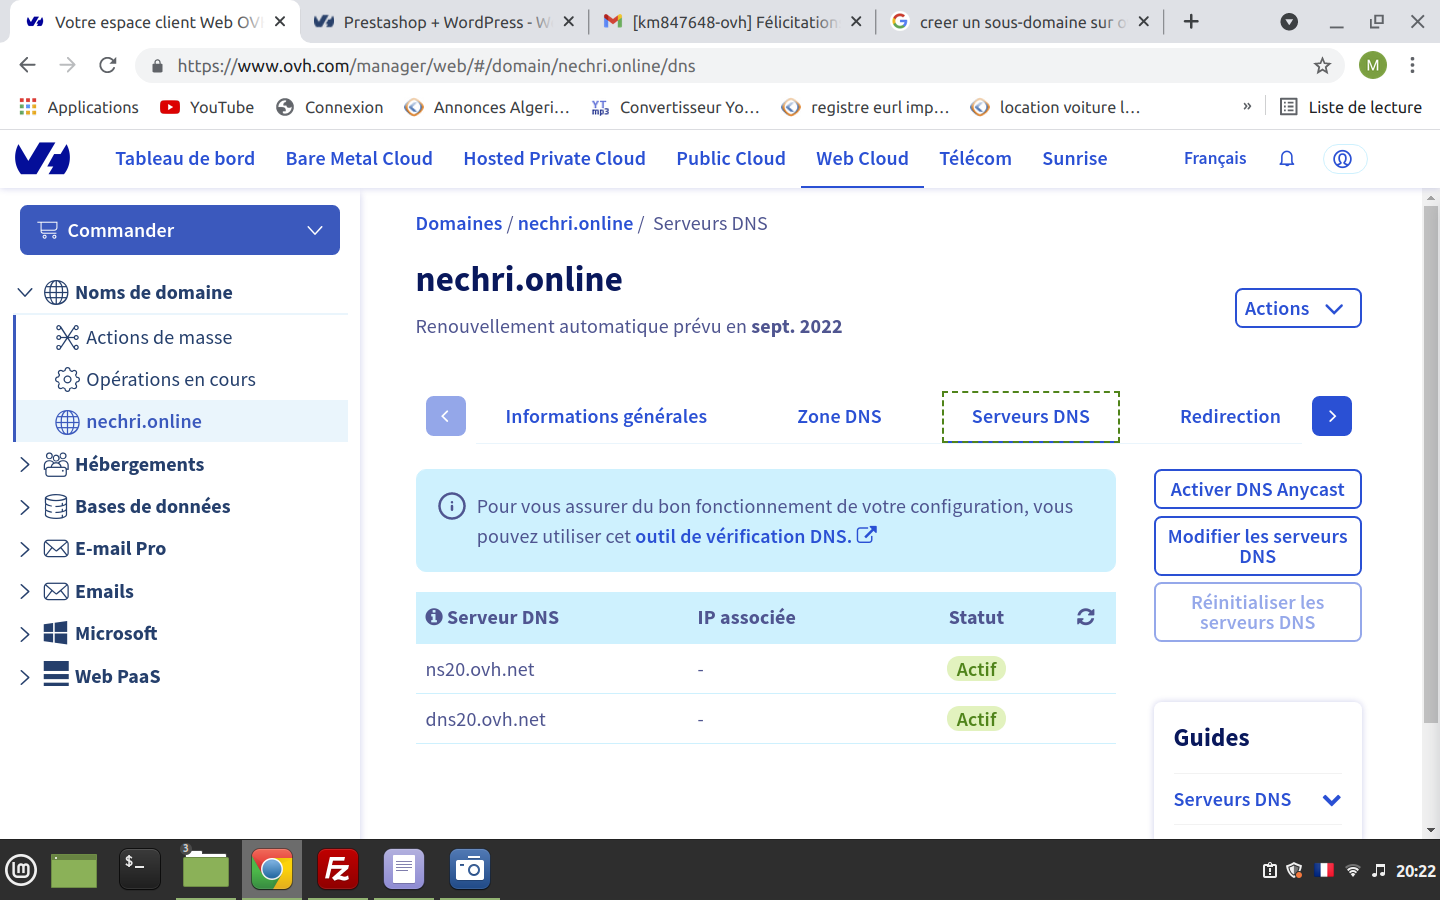The image size is (1440, 900).
Task: Refresh the DNS server status table
Action: tap(1086, 617)
